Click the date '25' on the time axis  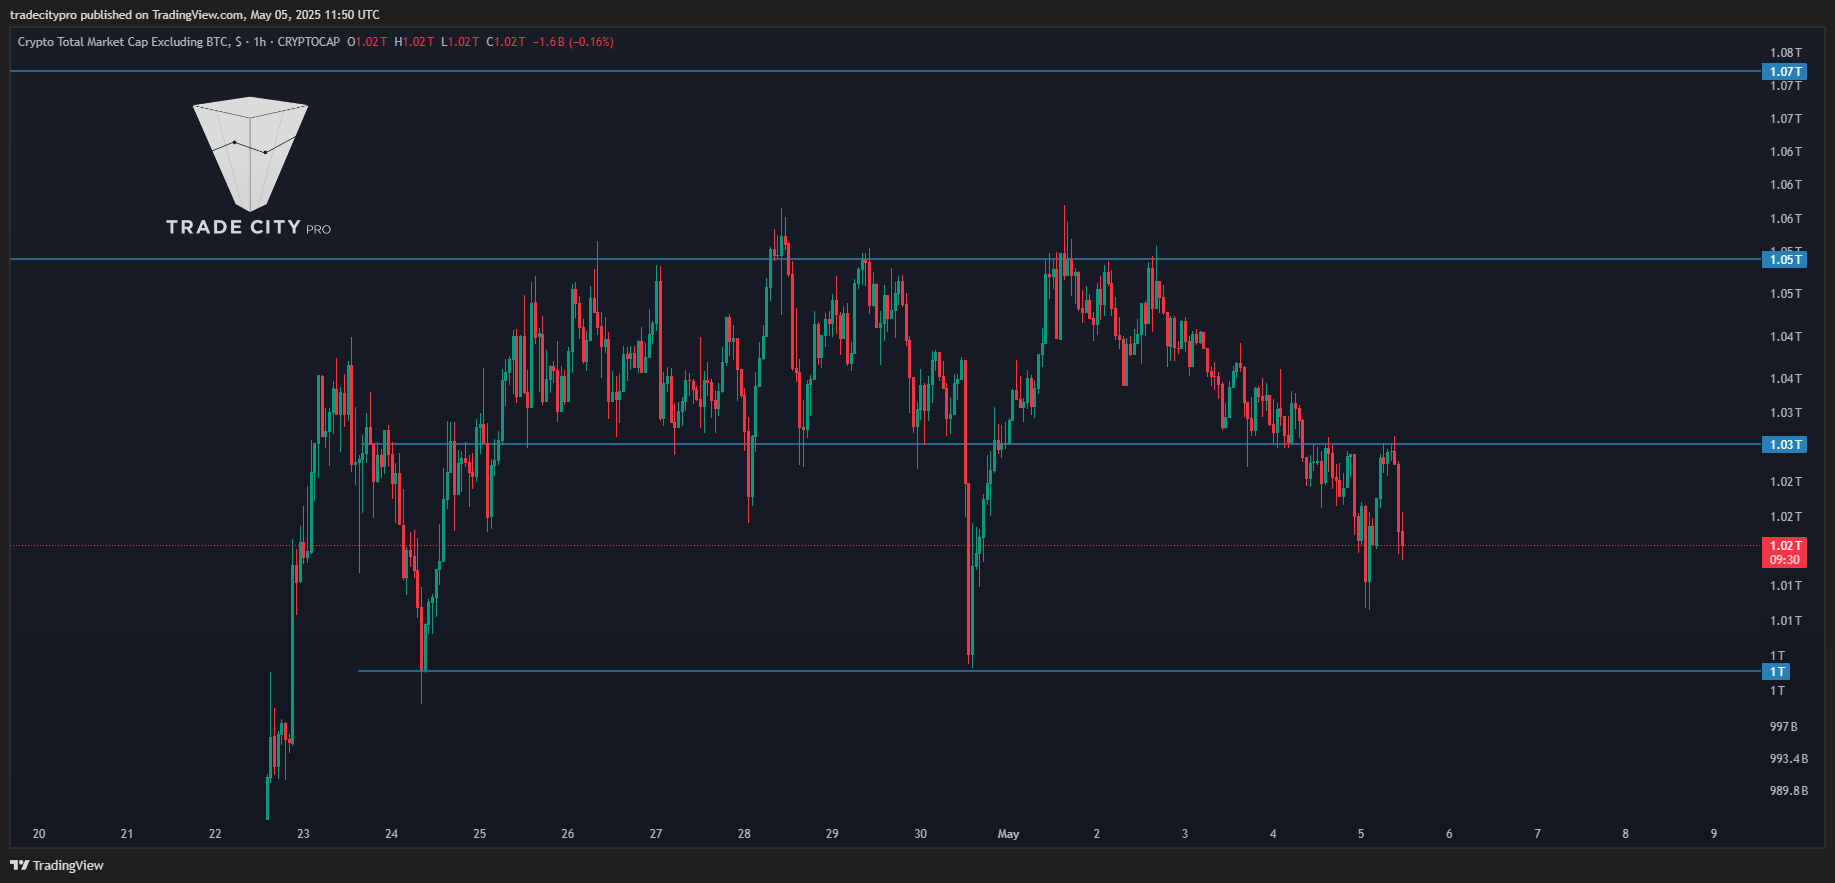479,834
